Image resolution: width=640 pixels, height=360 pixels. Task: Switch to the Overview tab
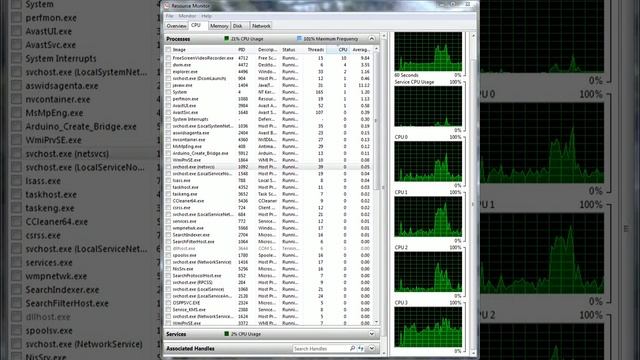(x=176, y=26)
